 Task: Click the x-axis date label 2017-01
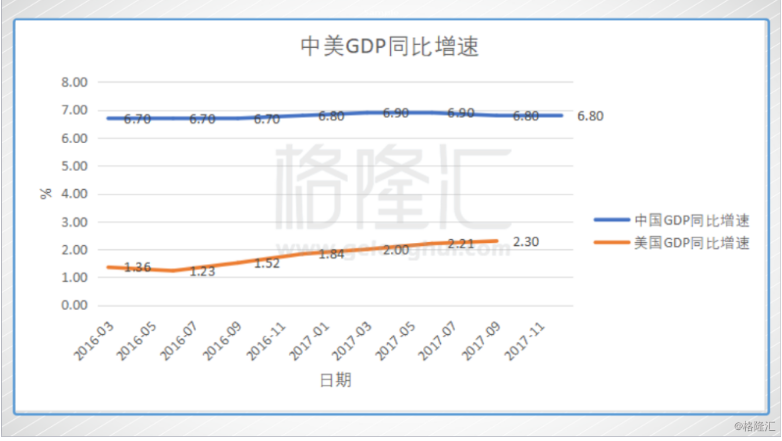pyautogui.click(x=309, y=341)
